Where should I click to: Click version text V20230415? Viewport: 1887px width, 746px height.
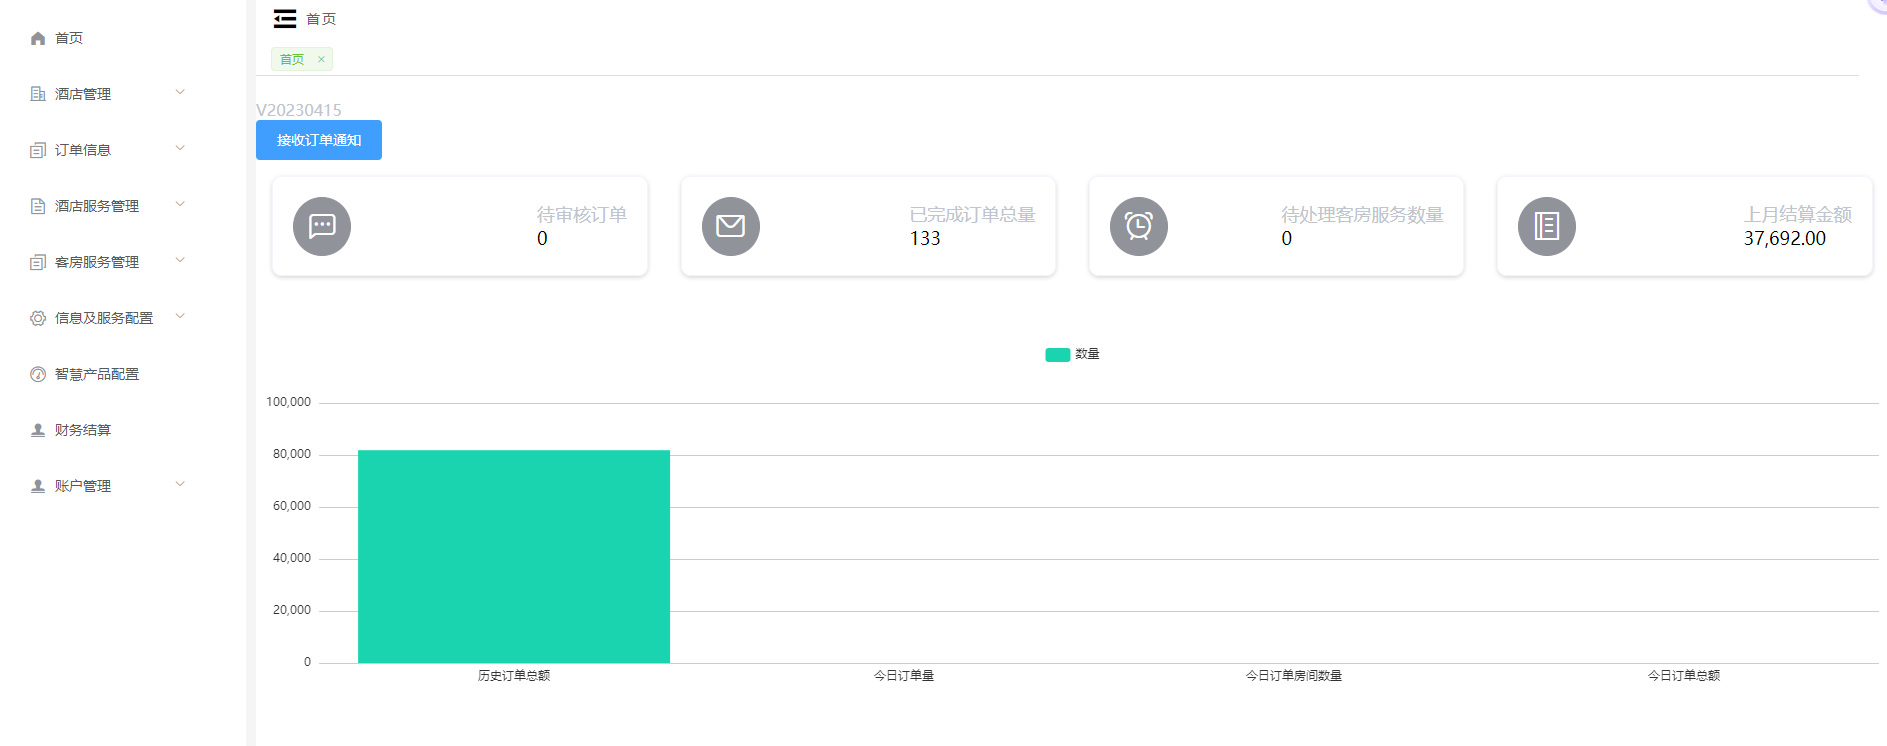[299, 110]
